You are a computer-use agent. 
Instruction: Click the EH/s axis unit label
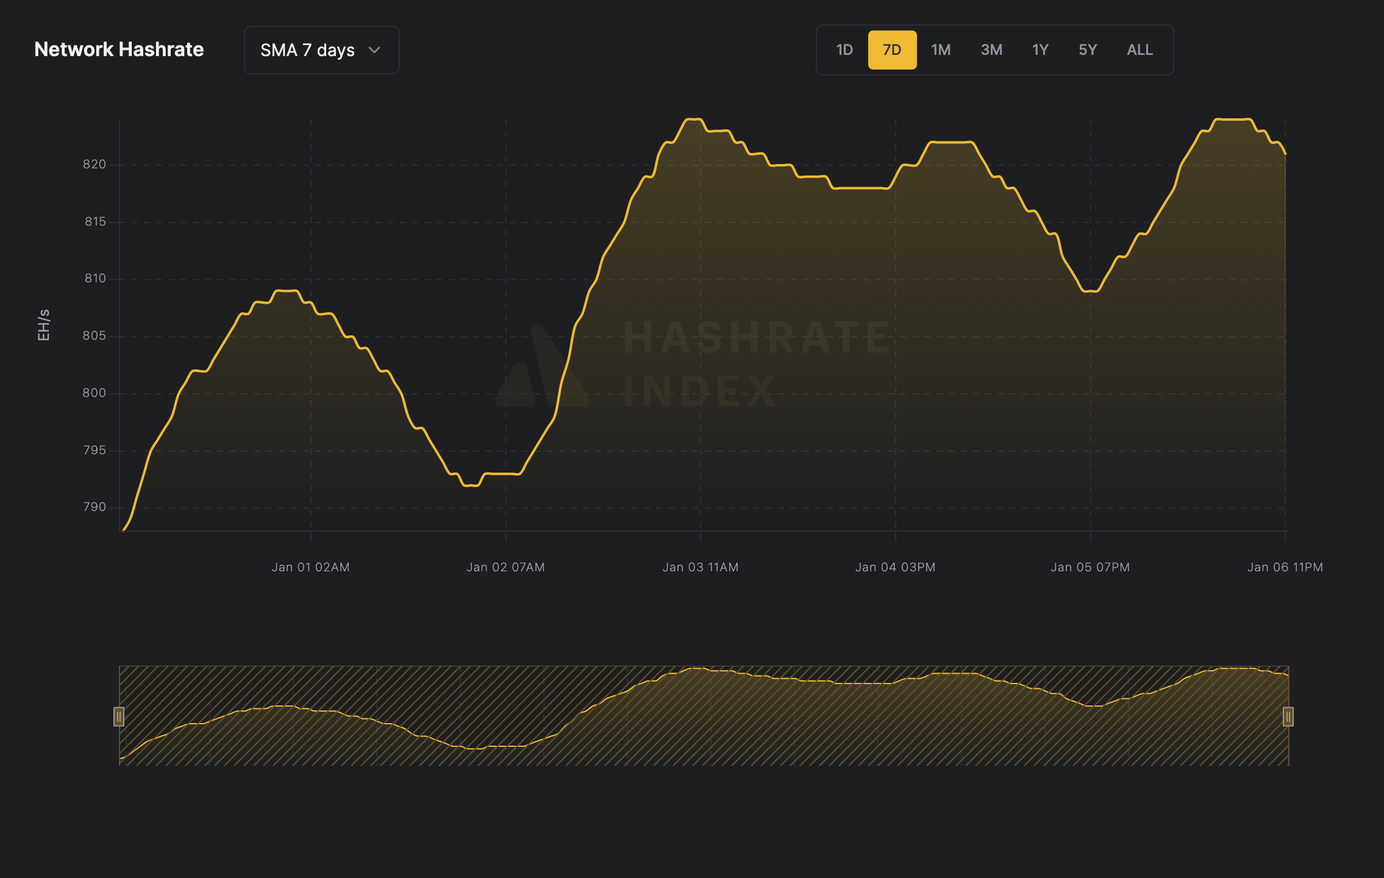(44, 325)
